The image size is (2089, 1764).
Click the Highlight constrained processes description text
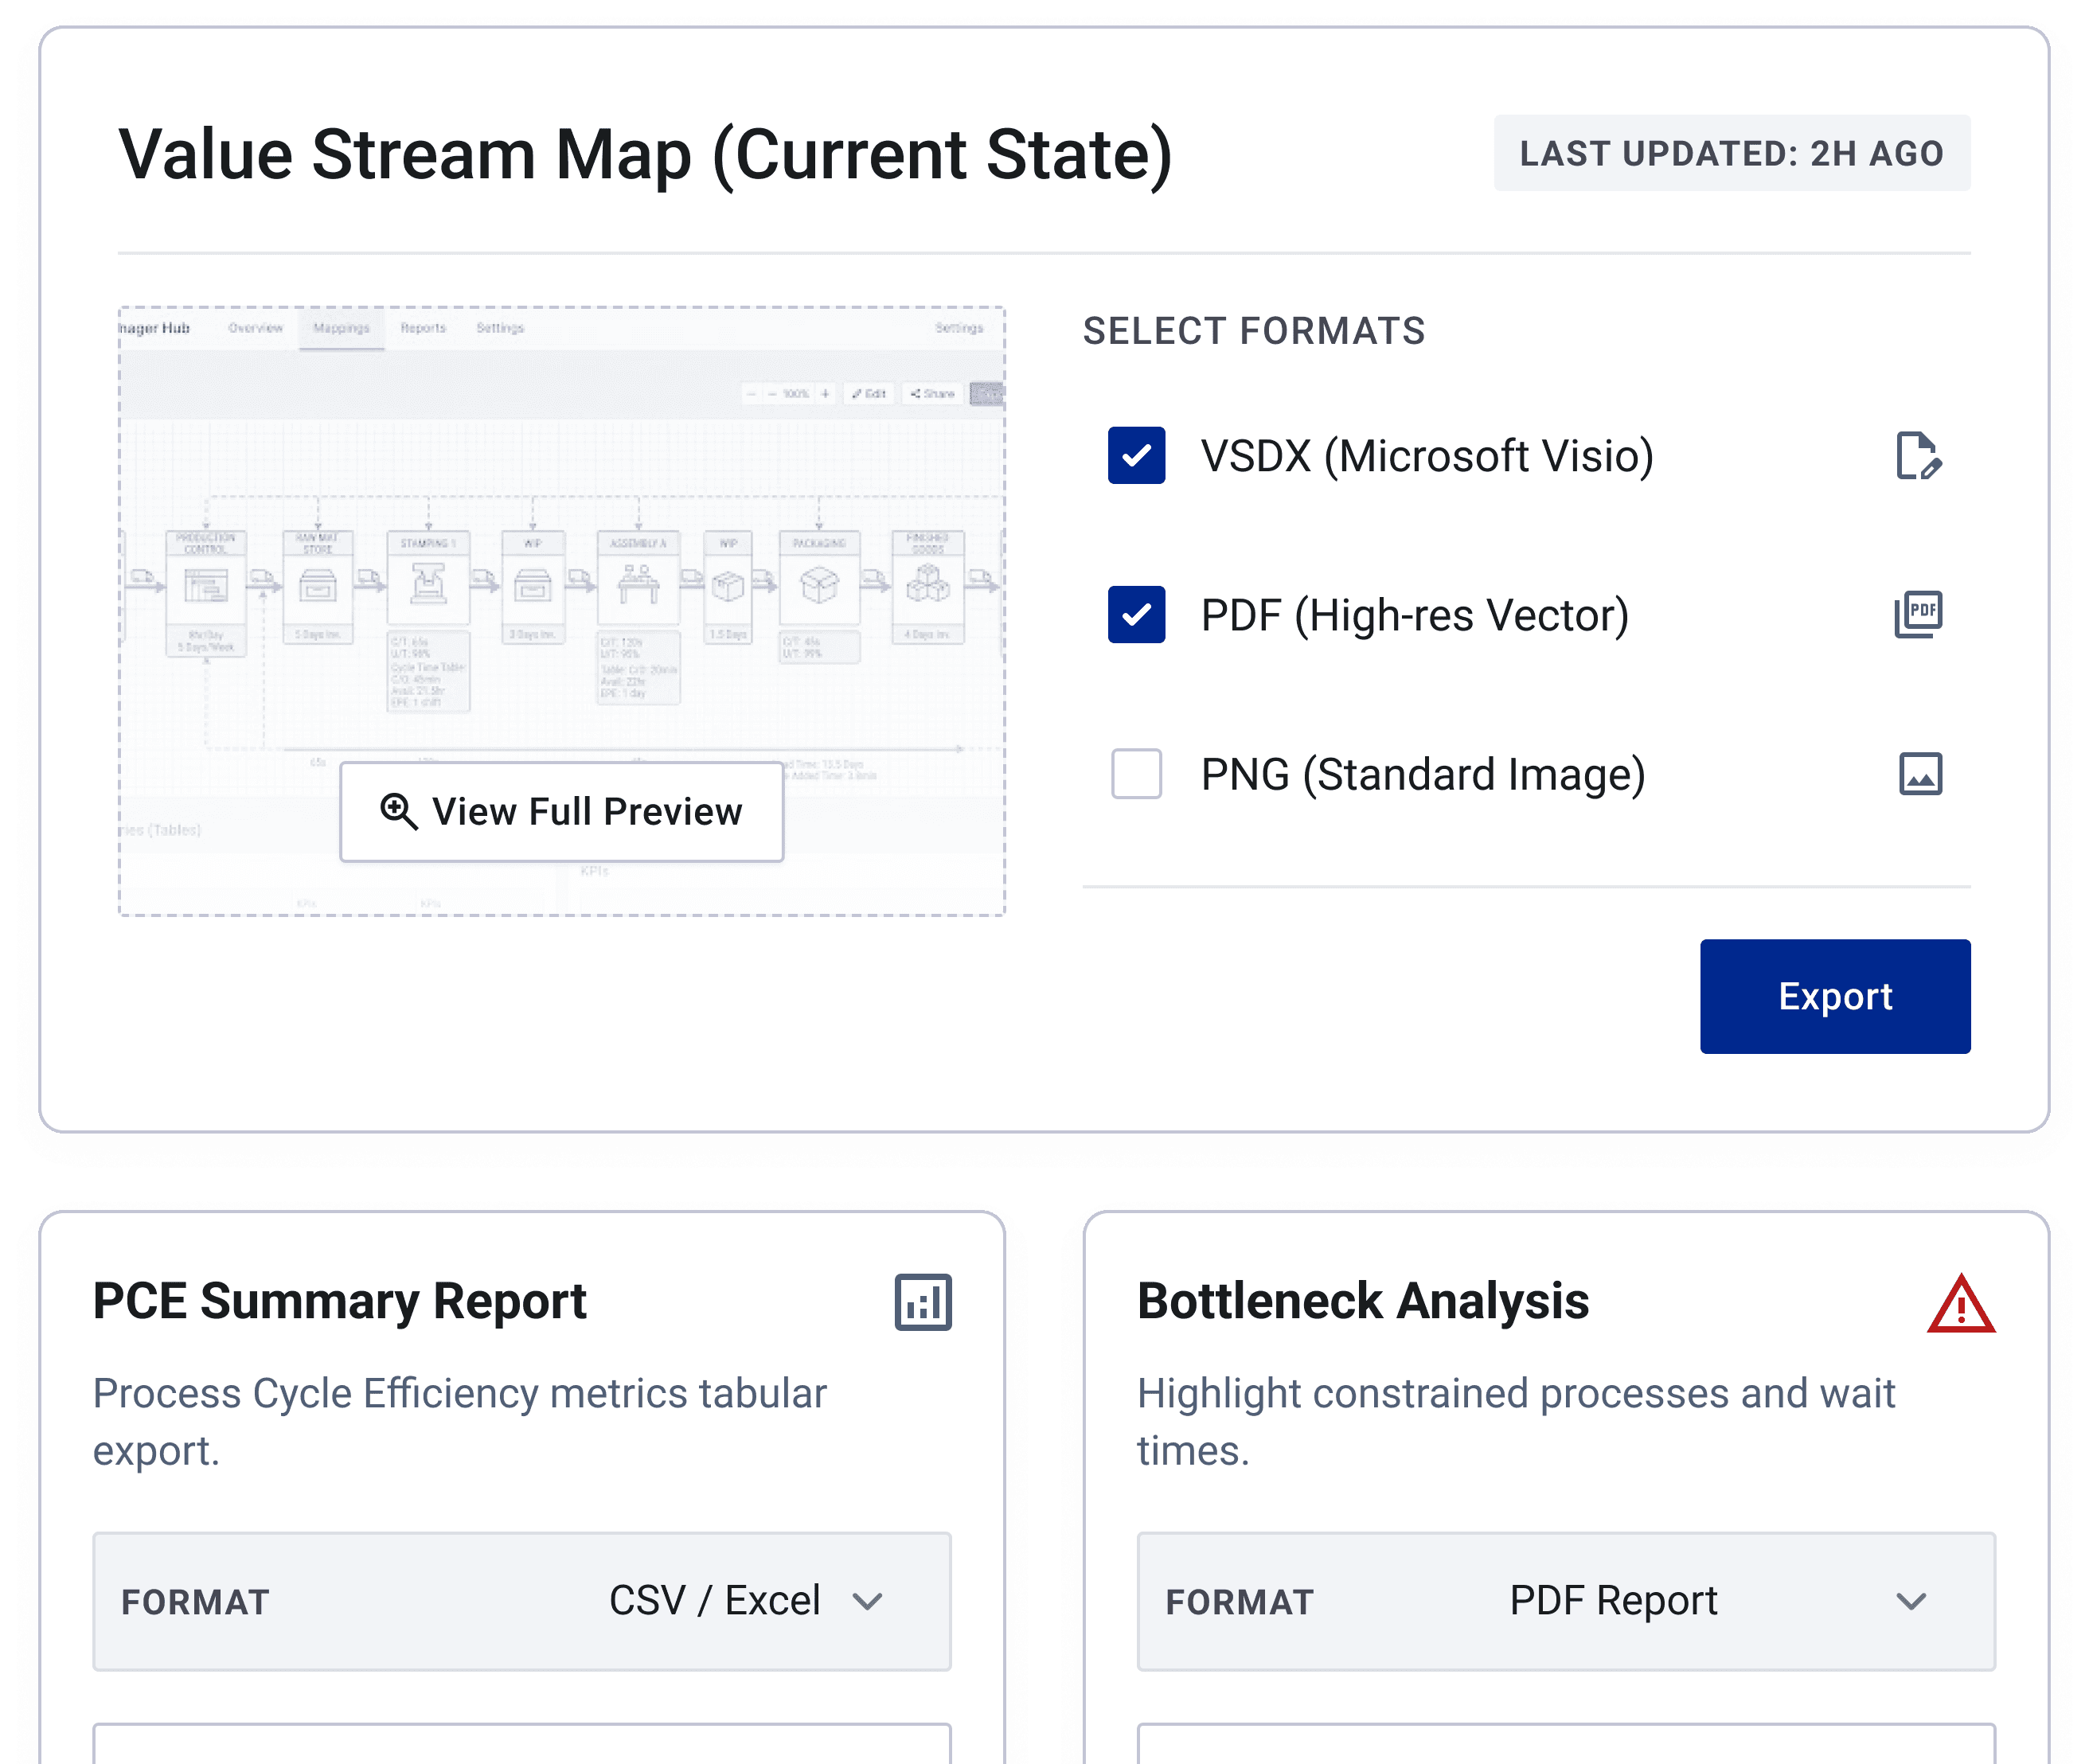[1516, 1422]
